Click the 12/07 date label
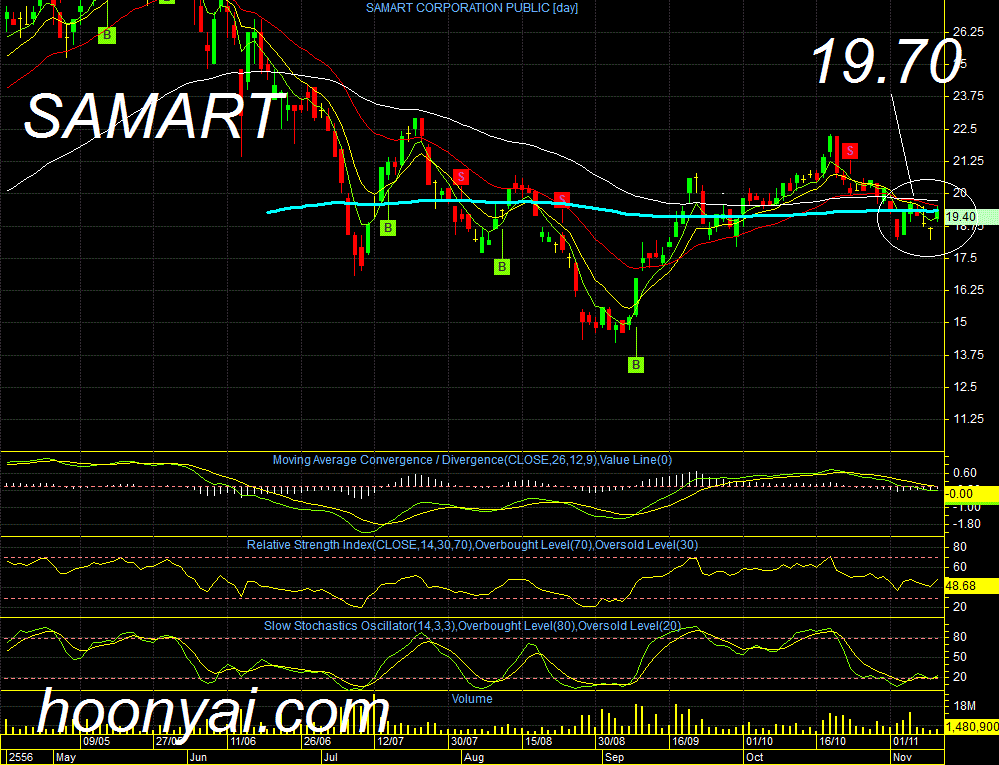 tap(391, 741)
